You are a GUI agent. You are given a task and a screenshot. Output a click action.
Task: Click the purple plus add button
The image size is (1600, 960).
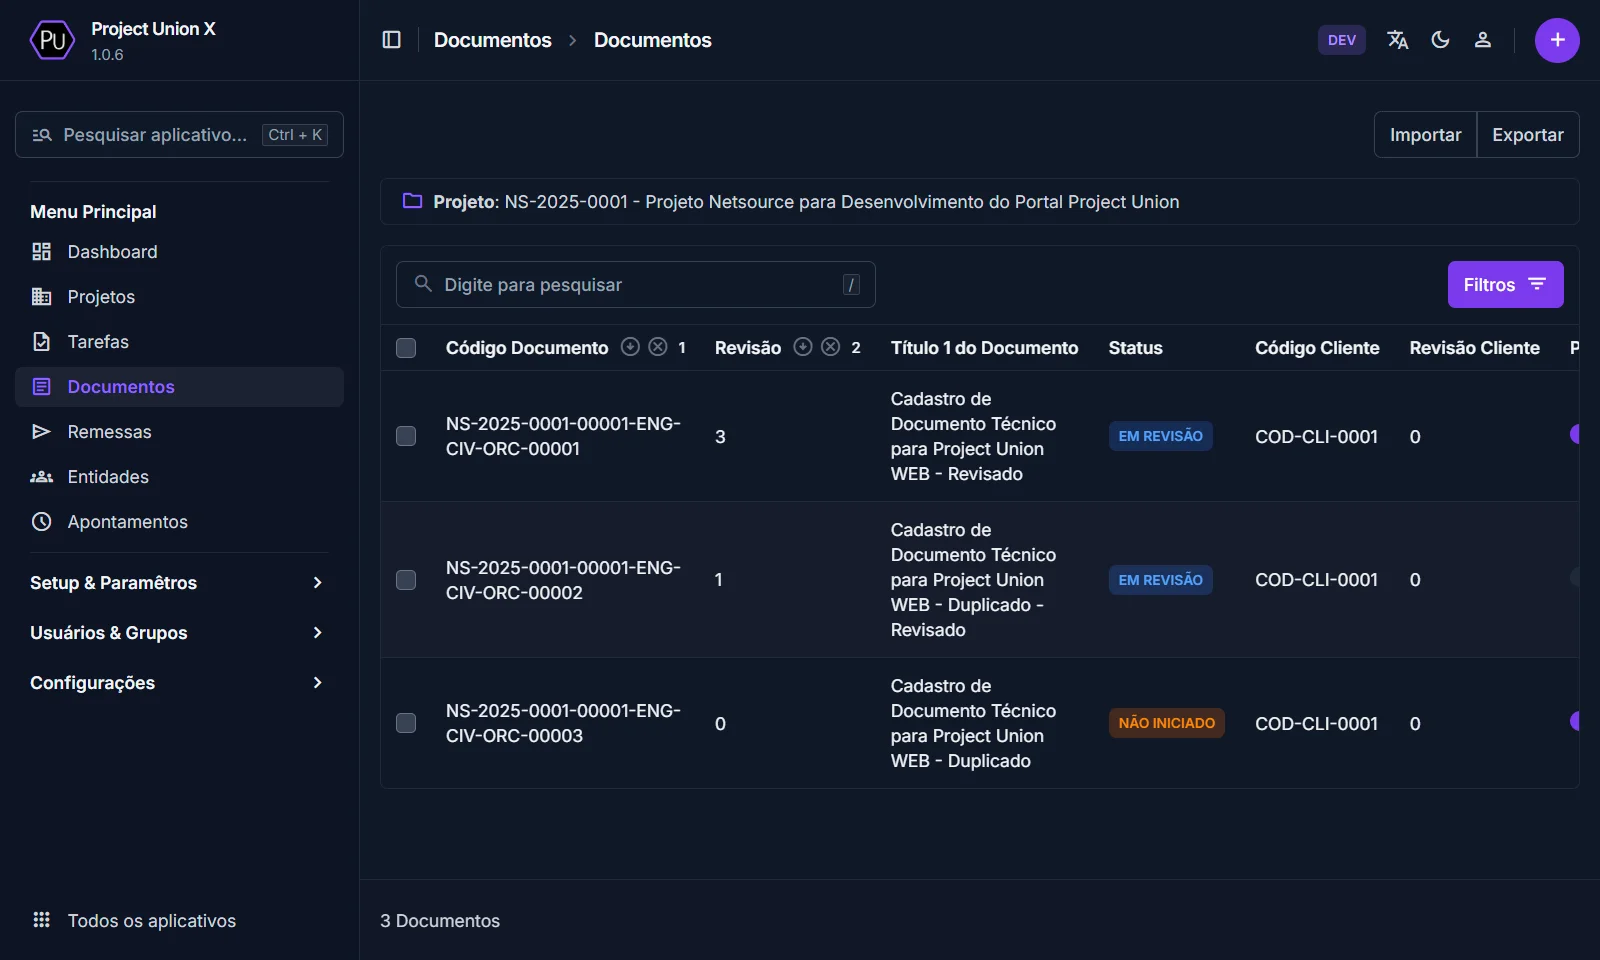(x=1557, y=40)
